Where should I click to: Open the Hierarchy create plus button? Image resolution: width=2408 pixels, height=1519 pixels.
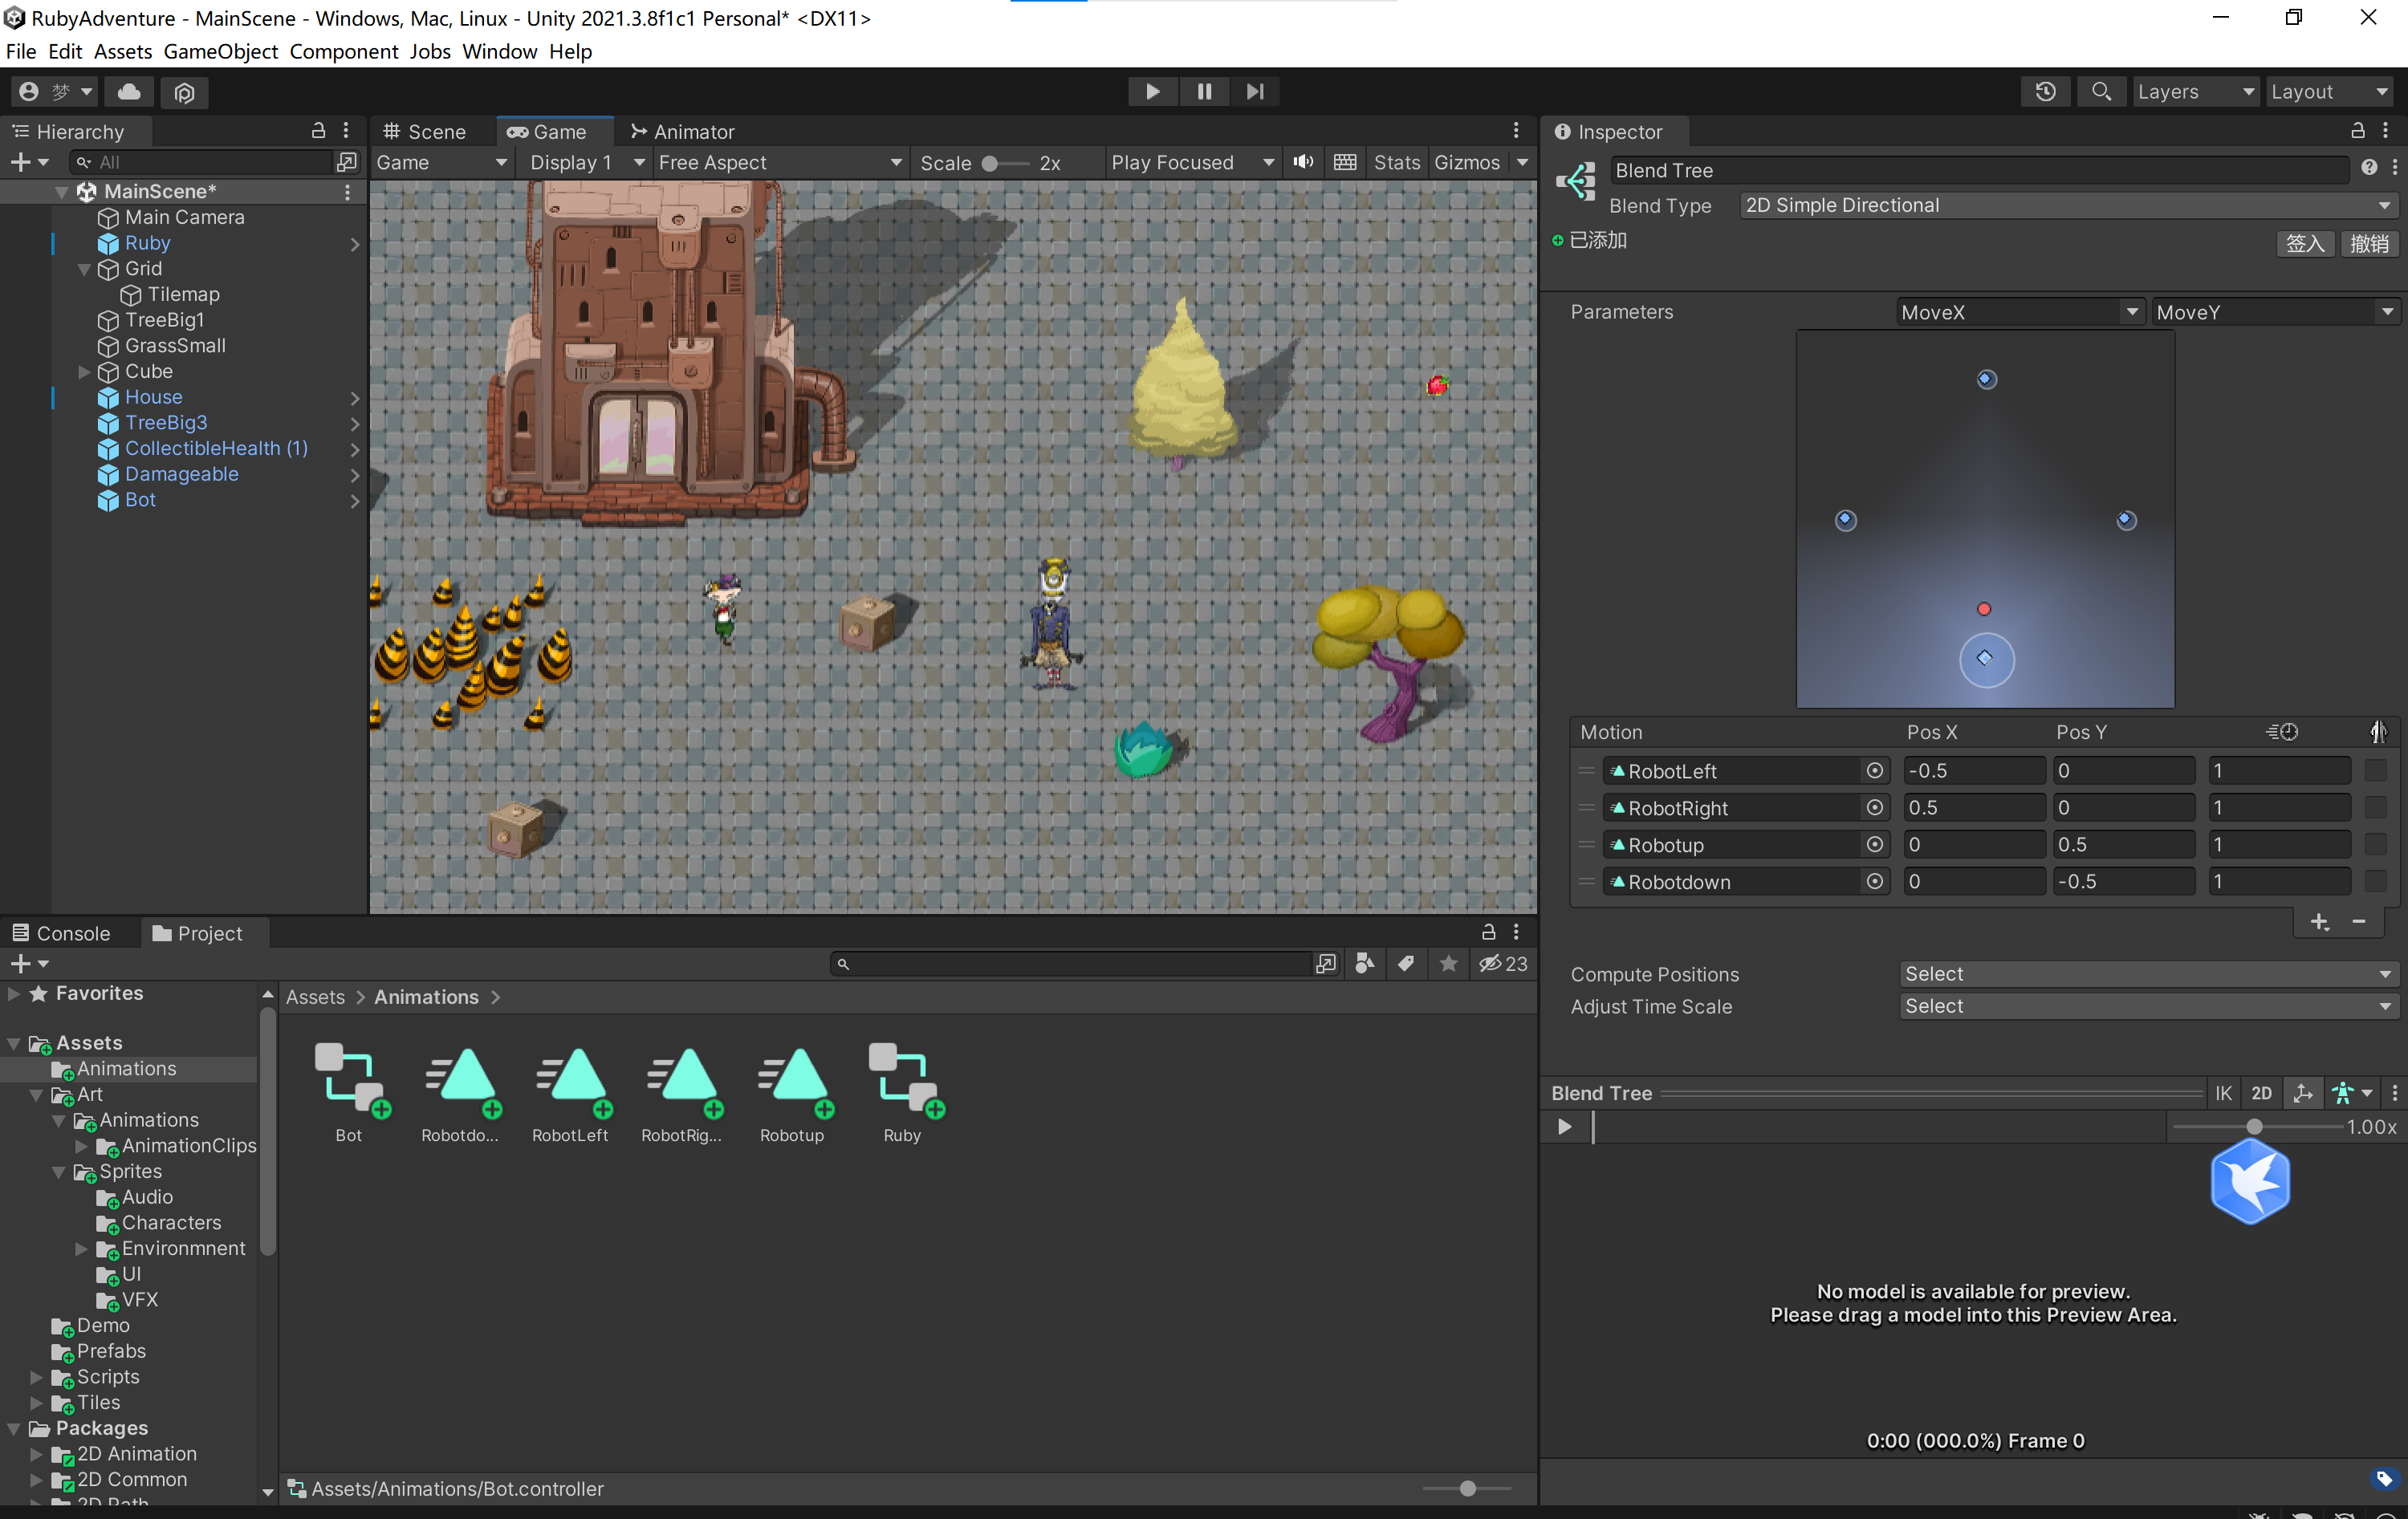28,162
